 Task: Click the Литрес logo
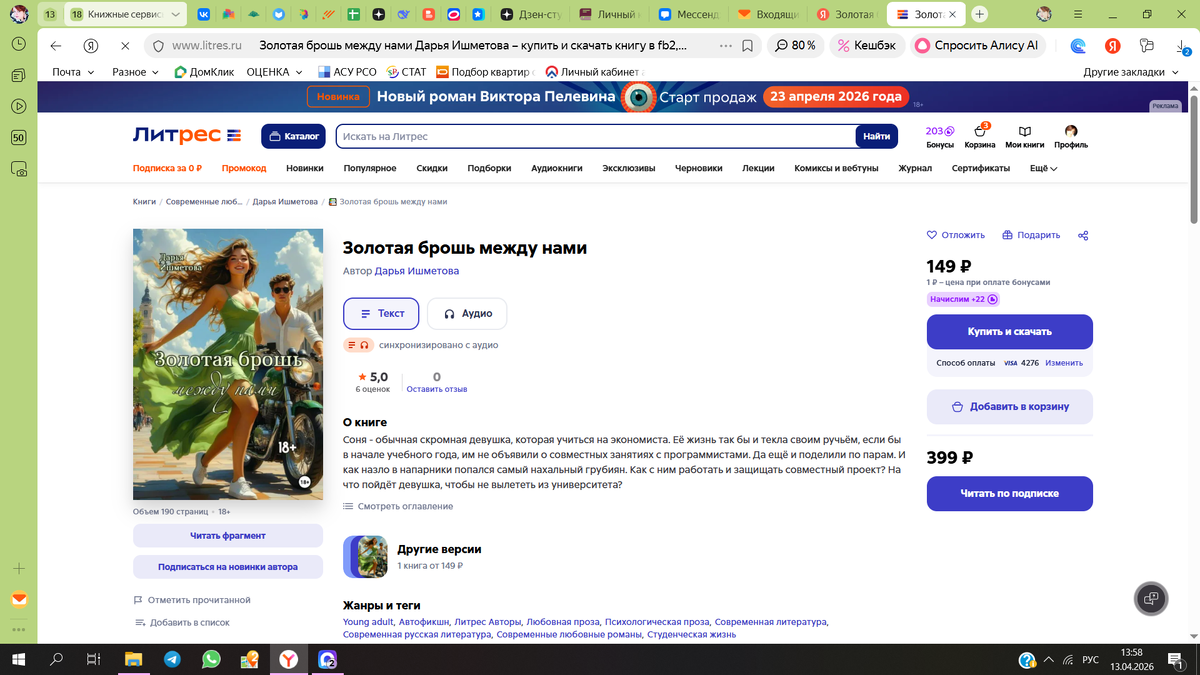pos(187,135)
